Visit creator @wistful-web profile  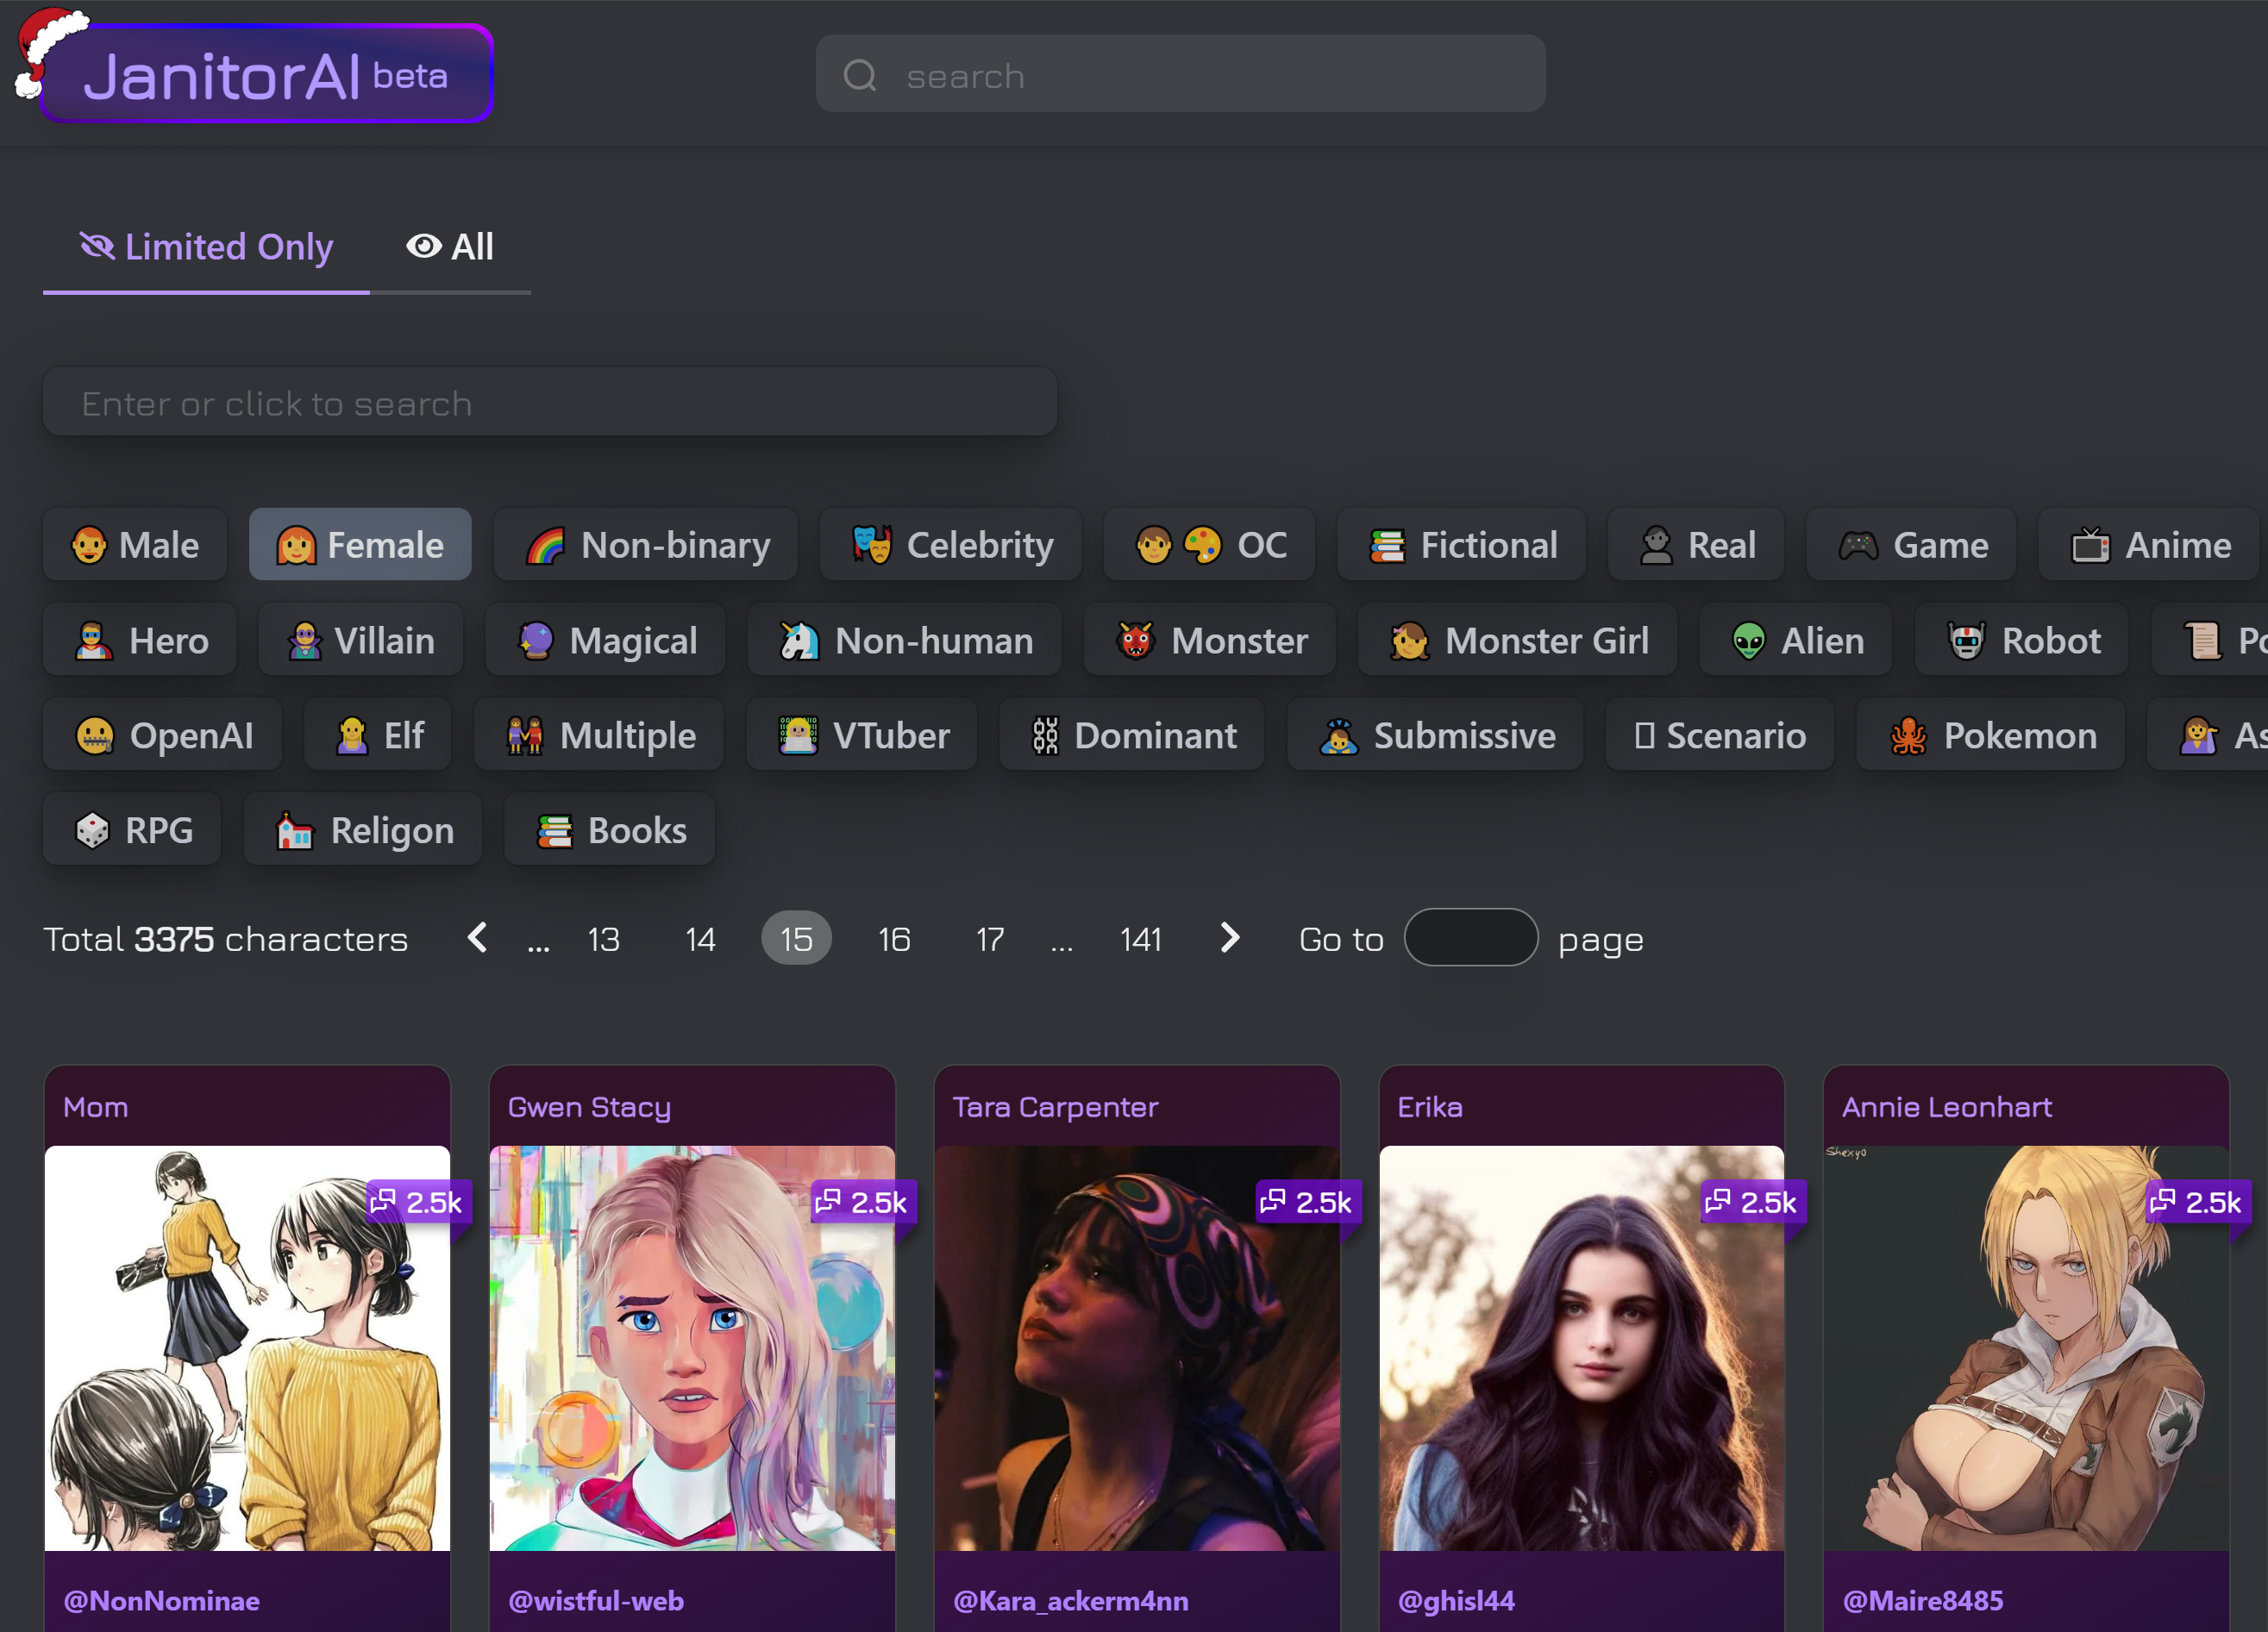tap(596, 1600)
